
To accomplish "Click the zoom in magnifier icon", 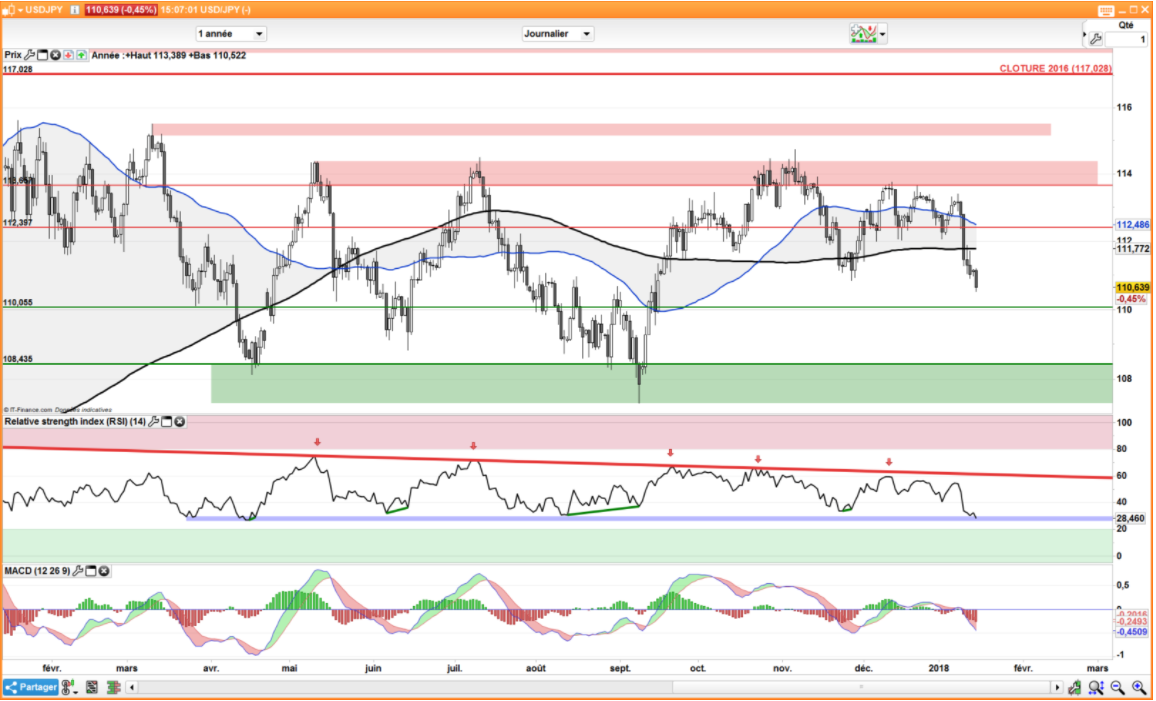I will (x=1138, y=688).
